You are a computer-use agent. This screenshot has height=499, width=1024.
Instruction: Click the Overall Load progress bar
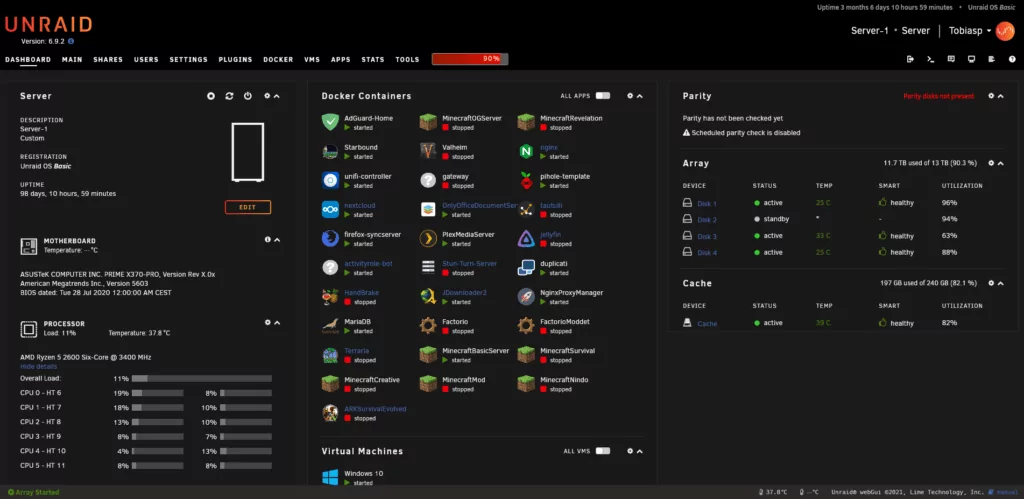point(202,378)
